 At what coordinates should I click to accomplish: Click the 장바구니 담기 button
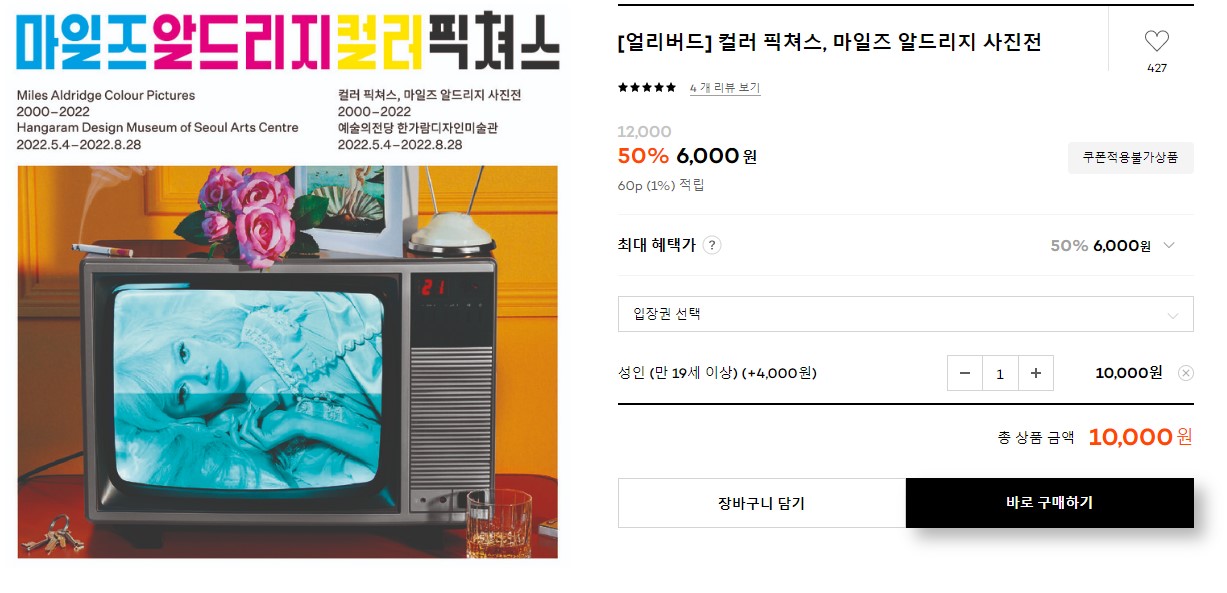pos(762,503)
